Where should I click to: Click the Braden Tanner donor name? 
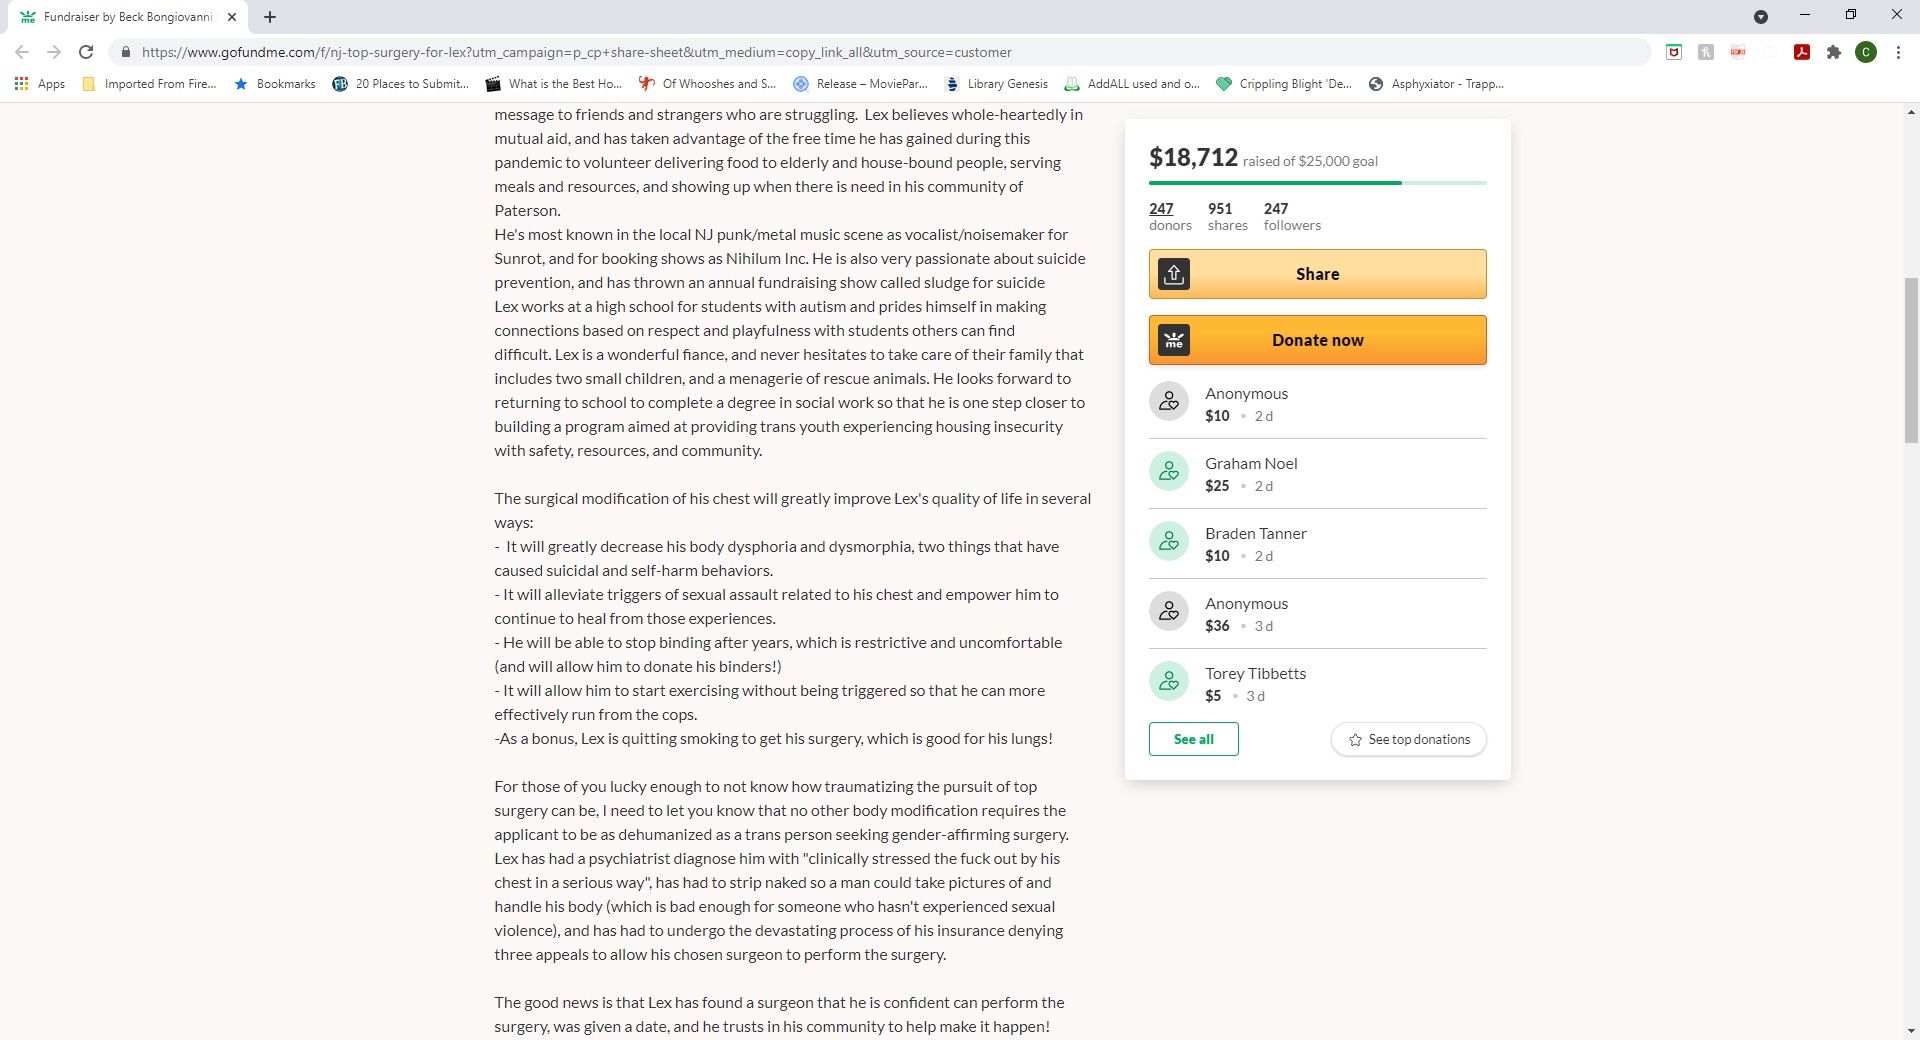[1256, 534]
